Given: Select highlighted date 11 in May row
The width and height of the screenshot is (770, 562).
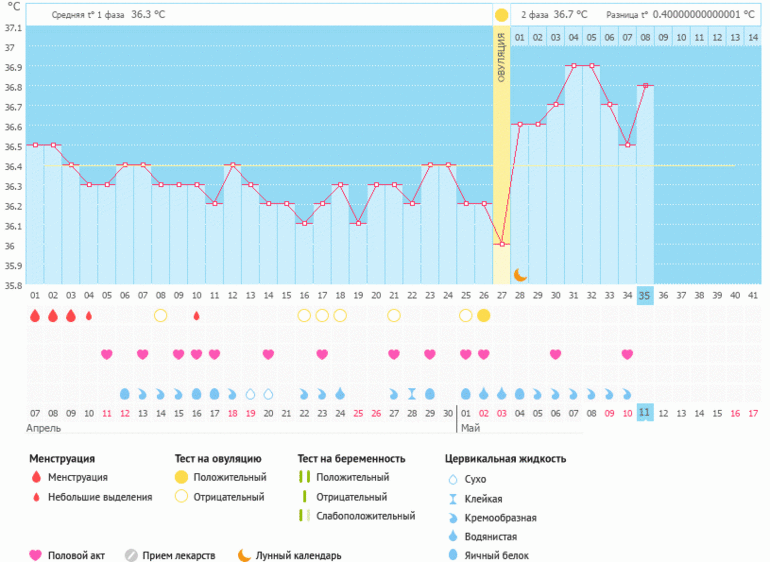Looking at the screenshot, I should (645, 413).
